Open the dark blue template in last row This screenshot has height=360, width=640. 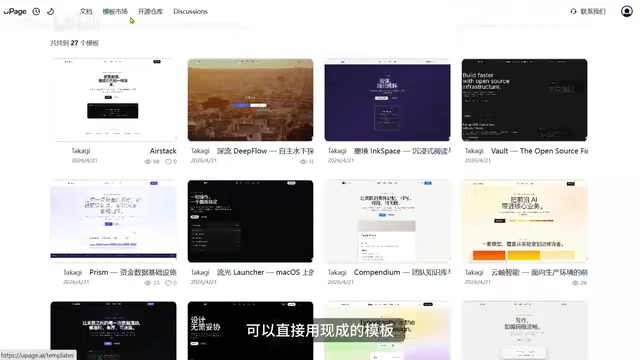coord(113,331)
